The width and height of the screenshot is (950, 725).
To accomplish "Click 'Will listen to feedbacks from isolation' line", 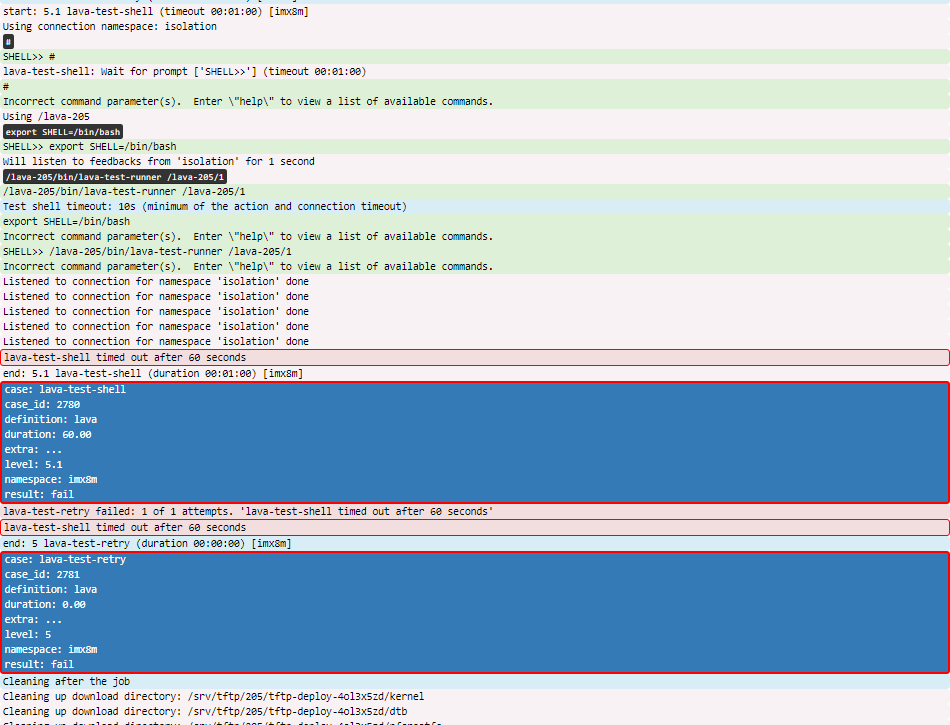I will click(158, 161).
